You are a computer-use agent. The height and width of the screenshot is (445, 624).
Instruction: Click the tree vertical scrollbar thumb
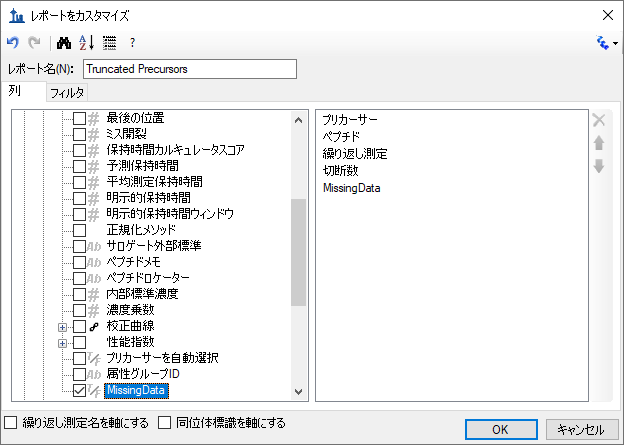(x=298, y=252)
